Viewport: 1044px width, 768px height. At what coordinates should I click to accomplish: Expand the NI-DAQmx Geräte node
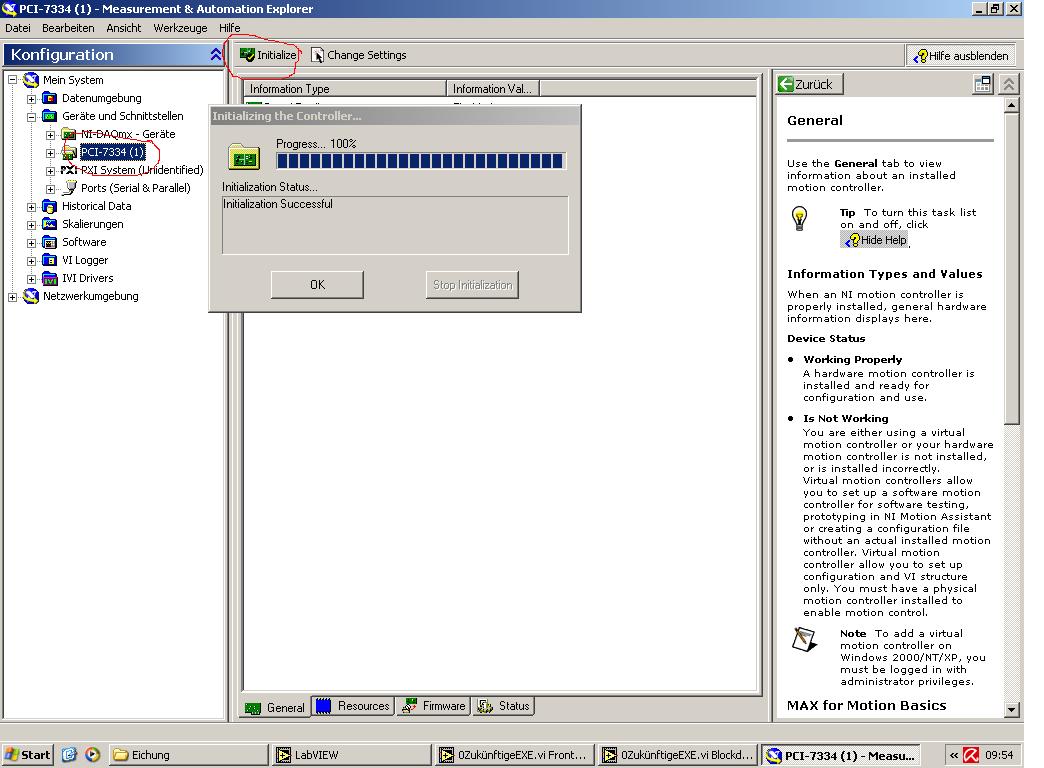pyautogui.click(x=51, y=135)
